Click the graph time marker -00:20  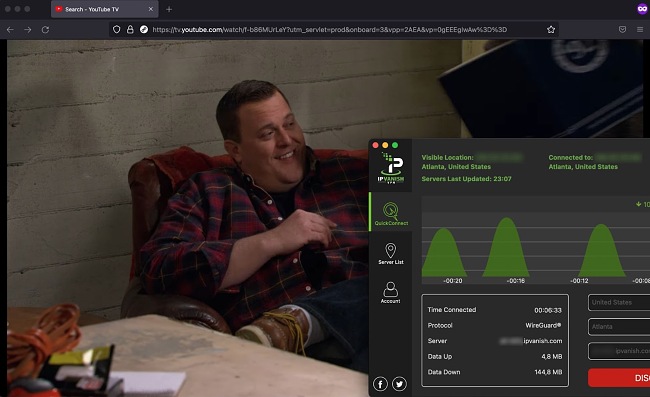coord(452,281)
